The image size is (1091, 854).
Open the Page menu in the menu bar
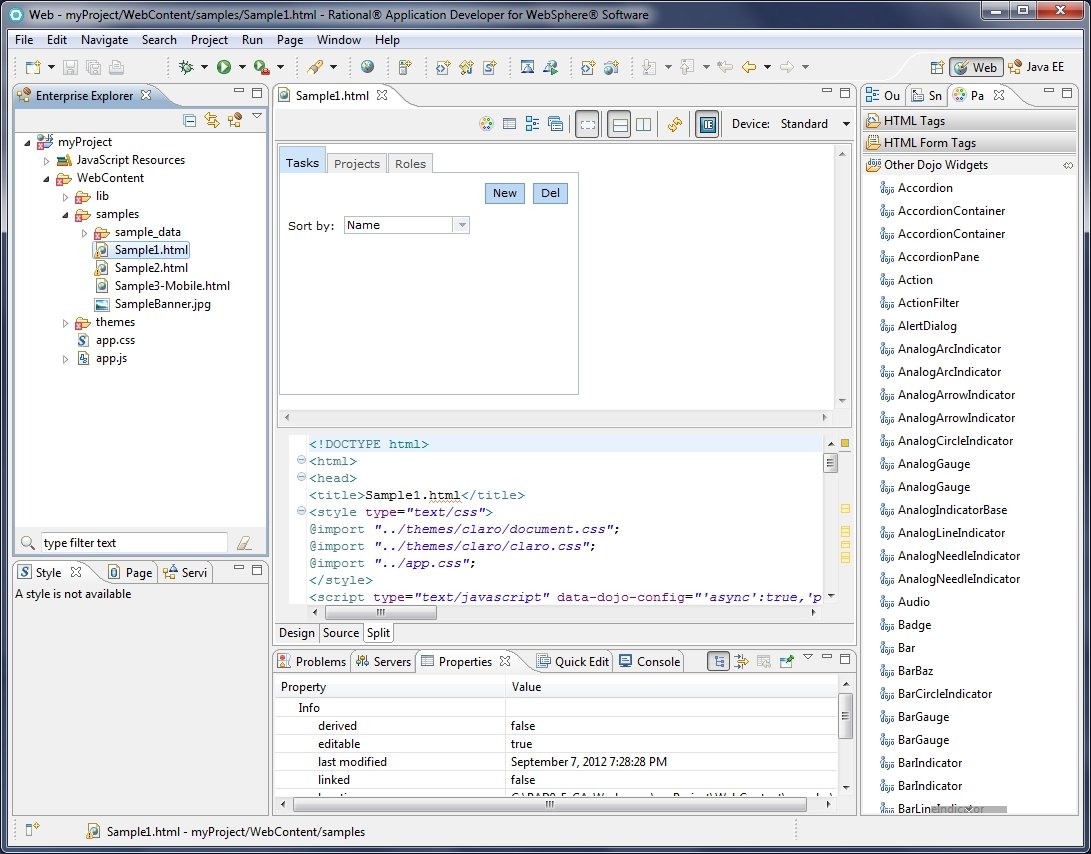coord(289,40)
